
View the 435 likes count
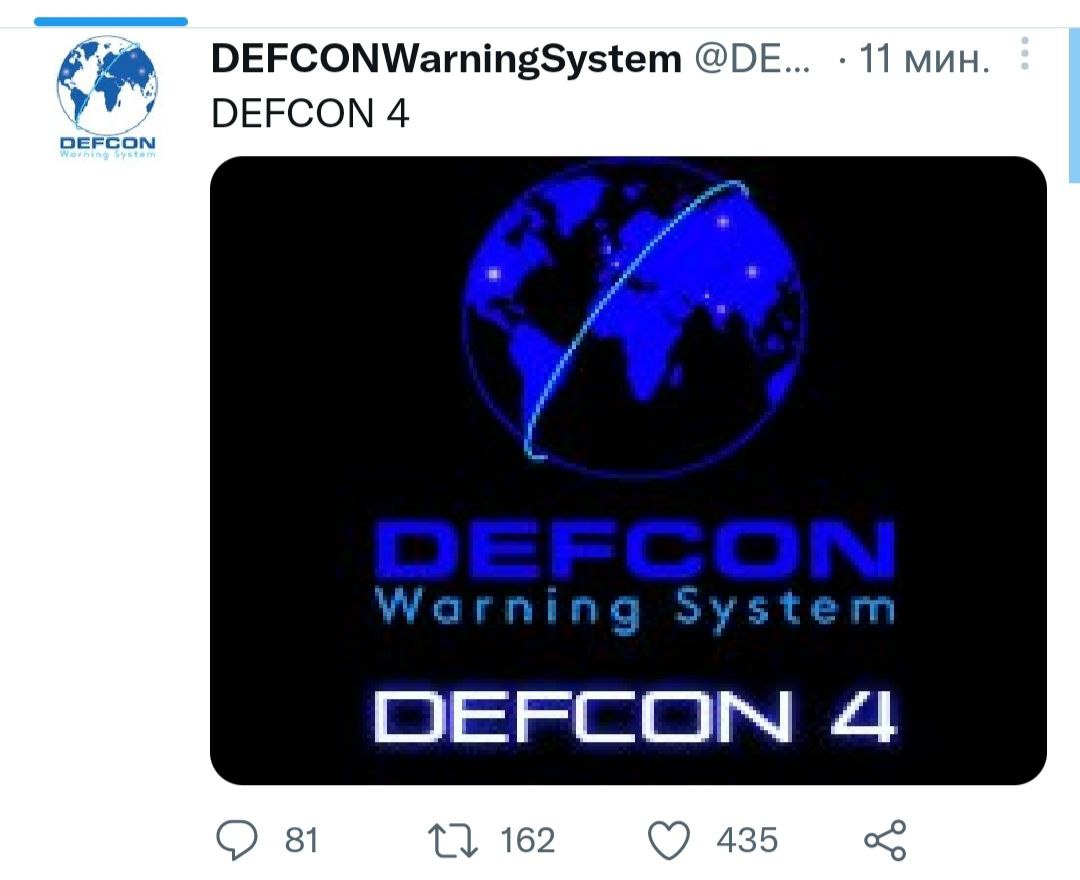click(x=747, y=841)
